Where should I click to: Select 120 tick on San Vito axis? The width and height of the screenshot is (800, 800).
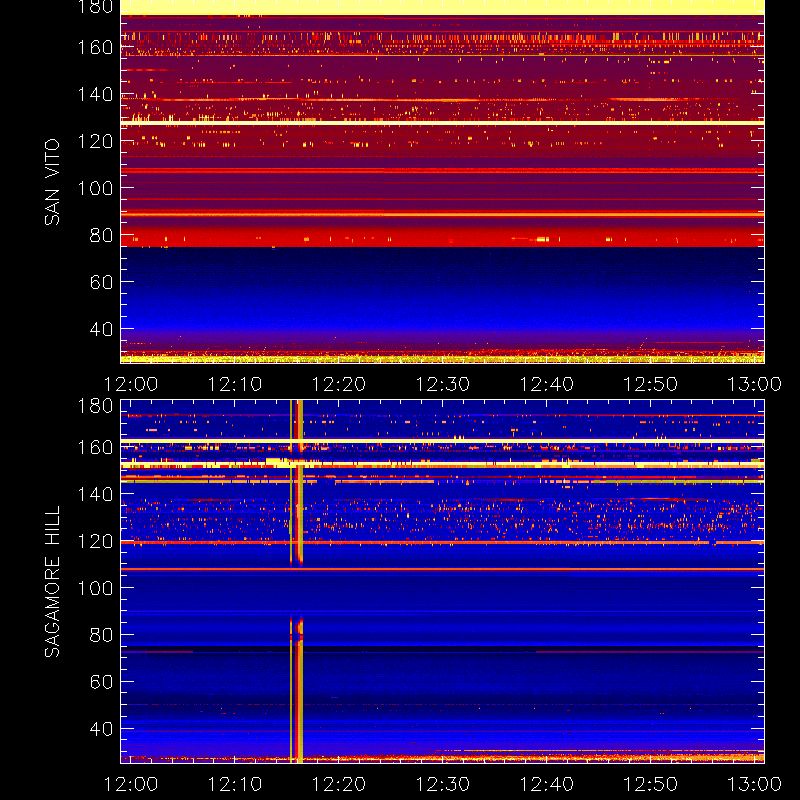[x=95, y=141]
